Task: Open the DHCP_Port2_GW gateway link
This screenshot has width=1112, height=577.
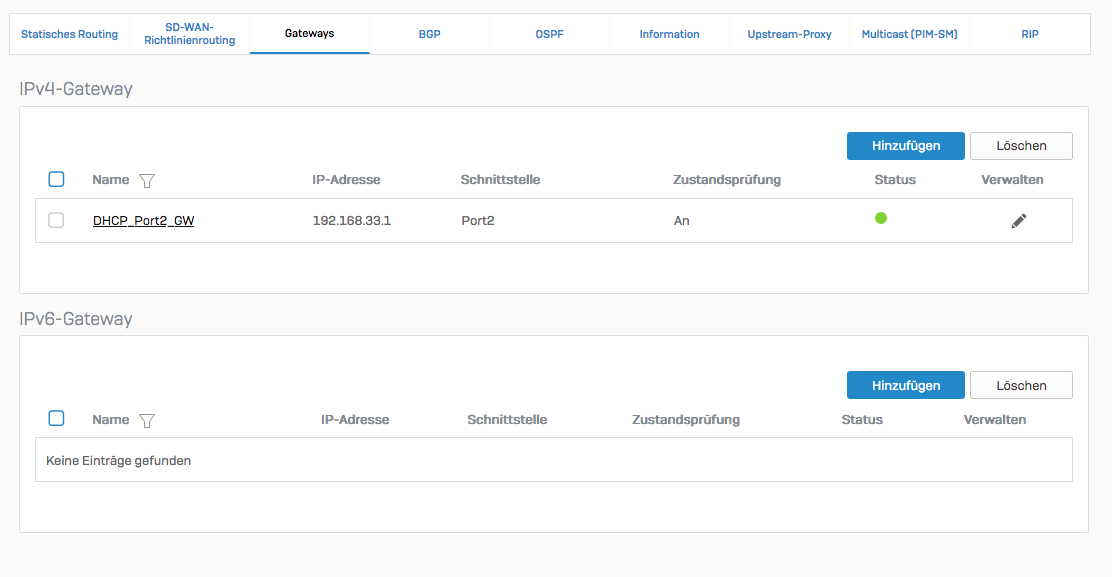Action: click(x=143, y=221)
